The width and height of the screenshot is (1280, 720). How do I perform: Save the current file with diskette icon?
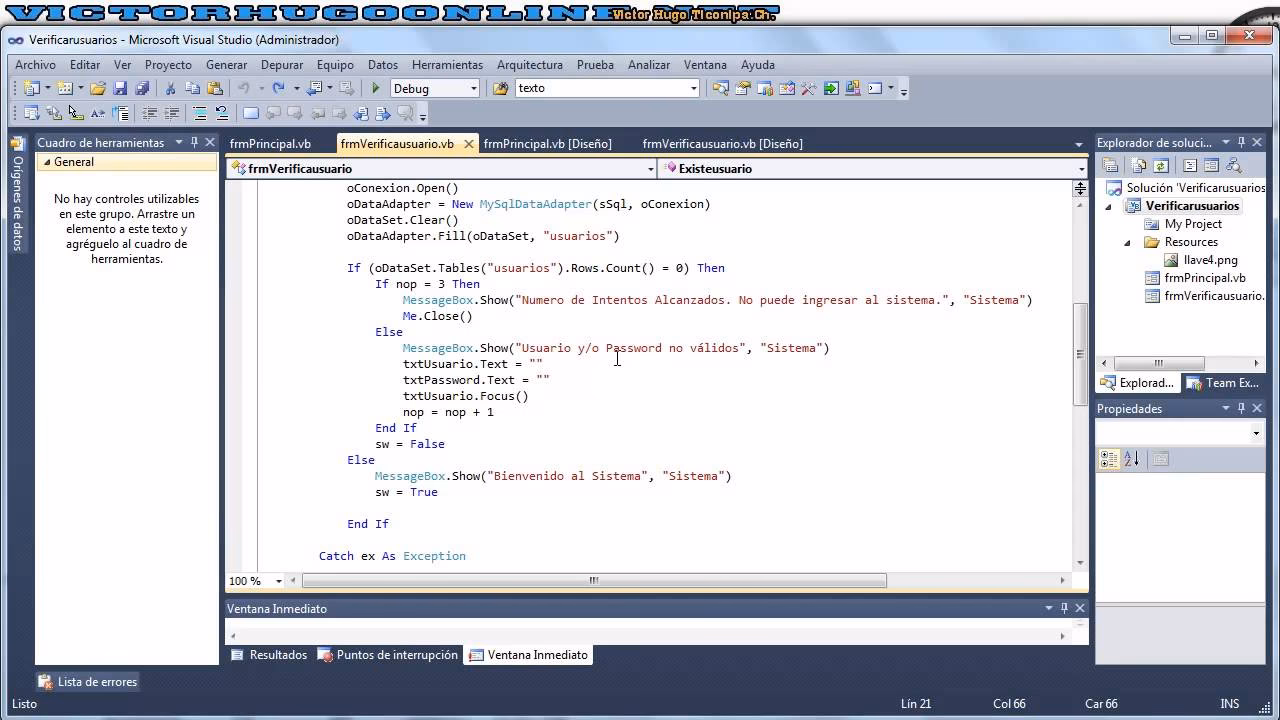pyautogui.click(x=120, y=88)
